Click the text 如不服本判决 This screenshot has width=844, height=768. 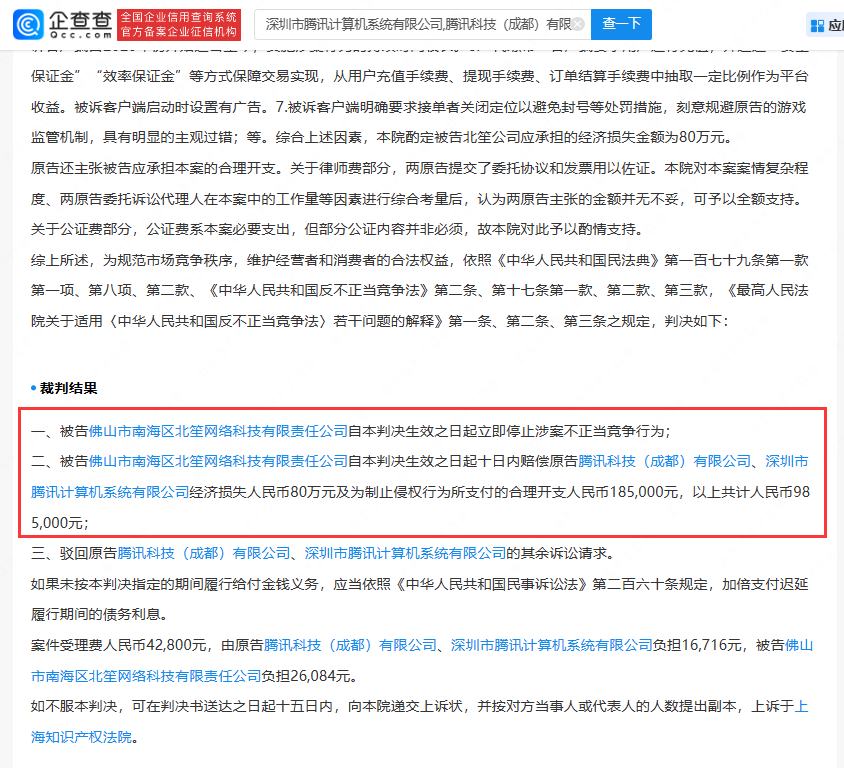74,706
